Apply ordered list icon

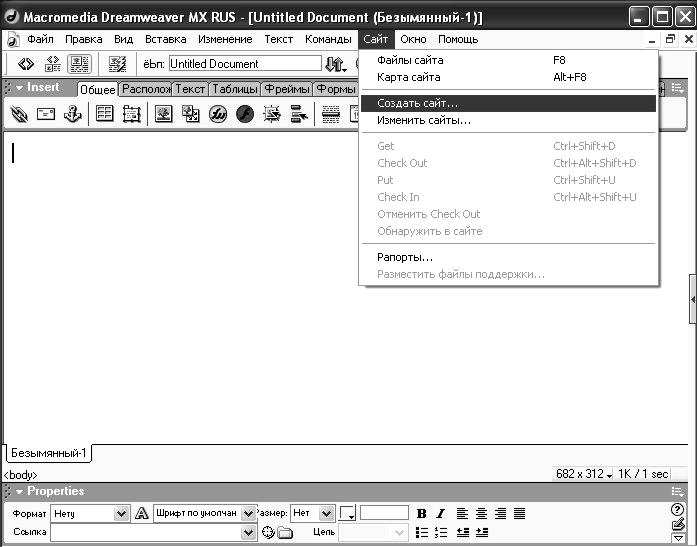point(441,532)
